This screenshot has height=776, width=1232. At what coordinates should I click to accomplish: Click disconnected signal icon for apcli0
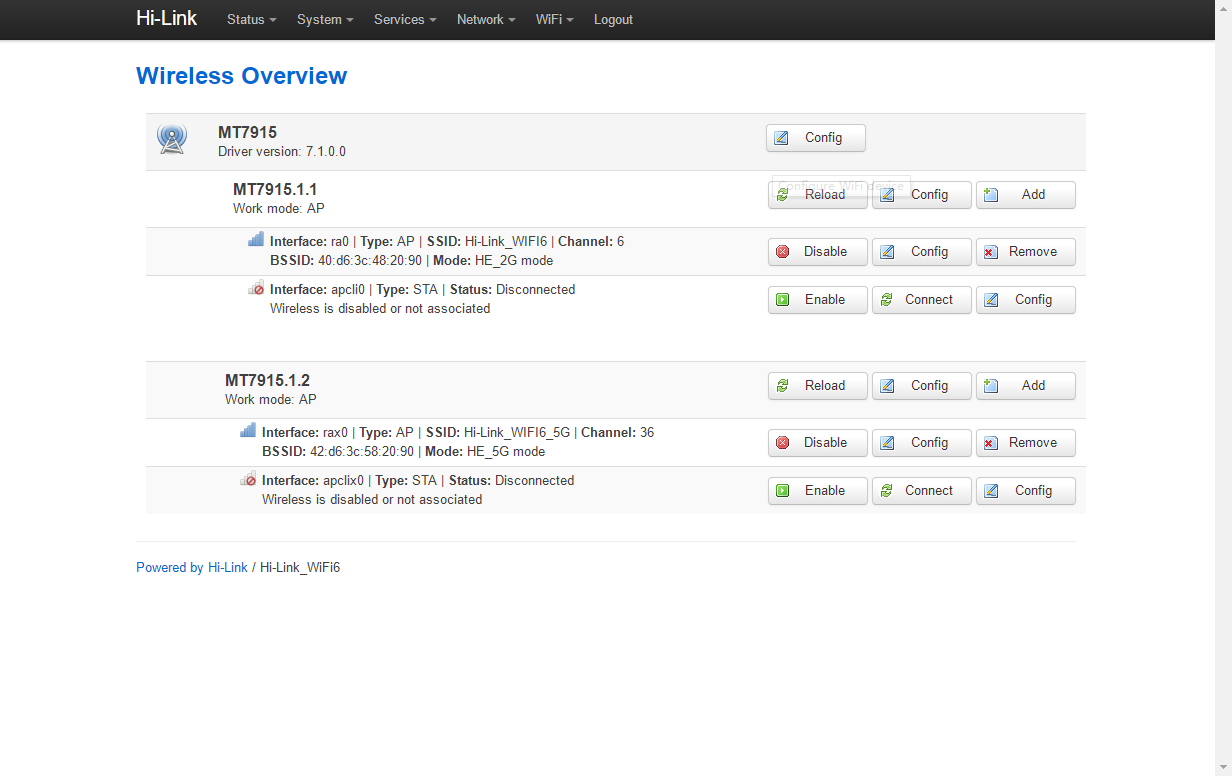[256, 289]
